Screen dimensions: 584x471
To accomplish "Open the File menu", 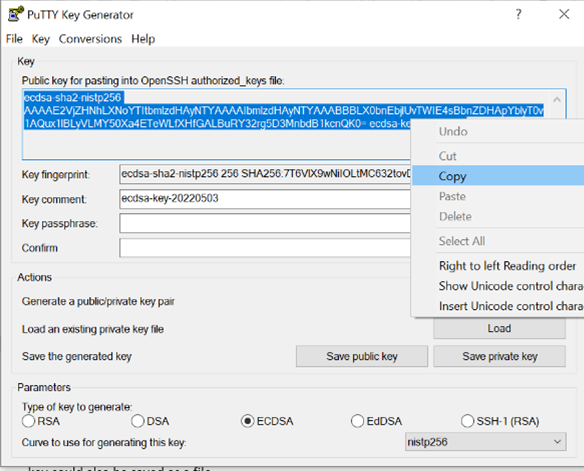I will click(14, 39).
